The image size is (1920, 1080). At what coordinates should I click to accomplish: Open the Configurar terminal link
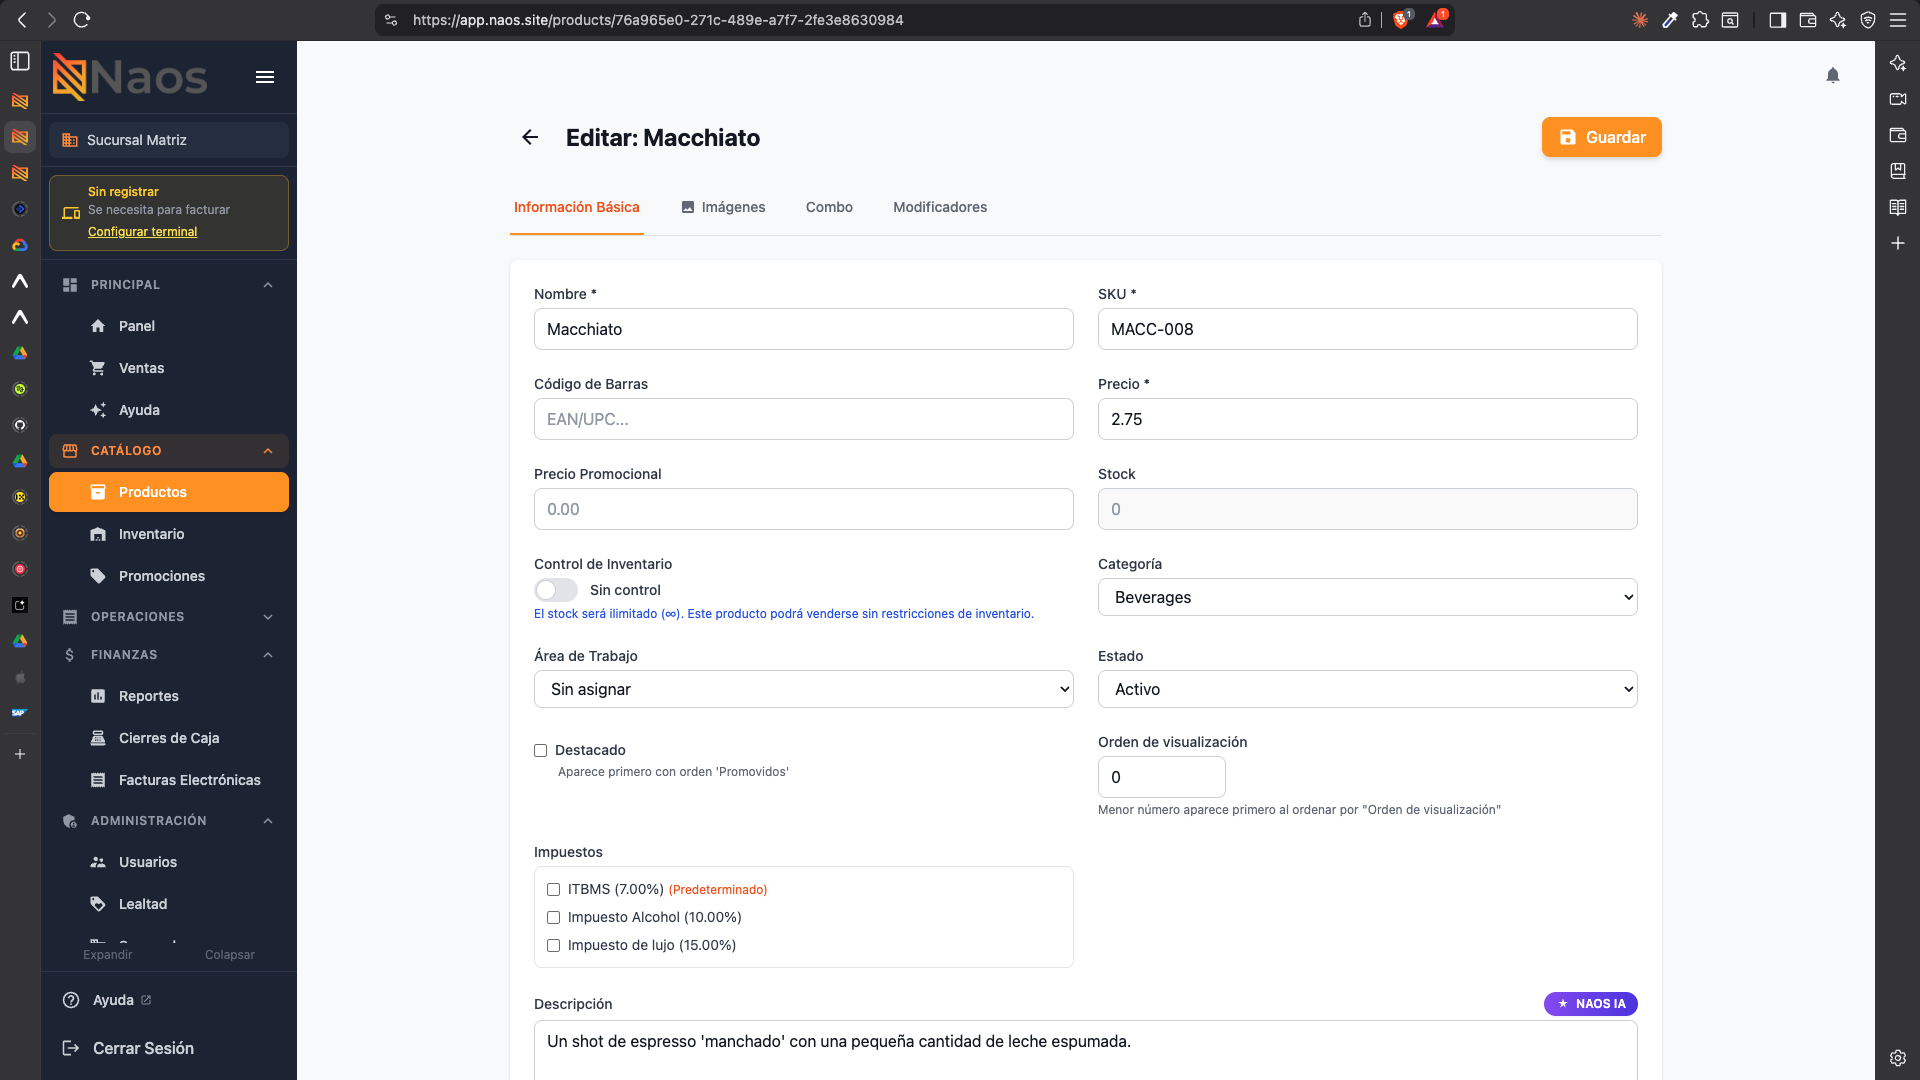click(x=143, y=232)
